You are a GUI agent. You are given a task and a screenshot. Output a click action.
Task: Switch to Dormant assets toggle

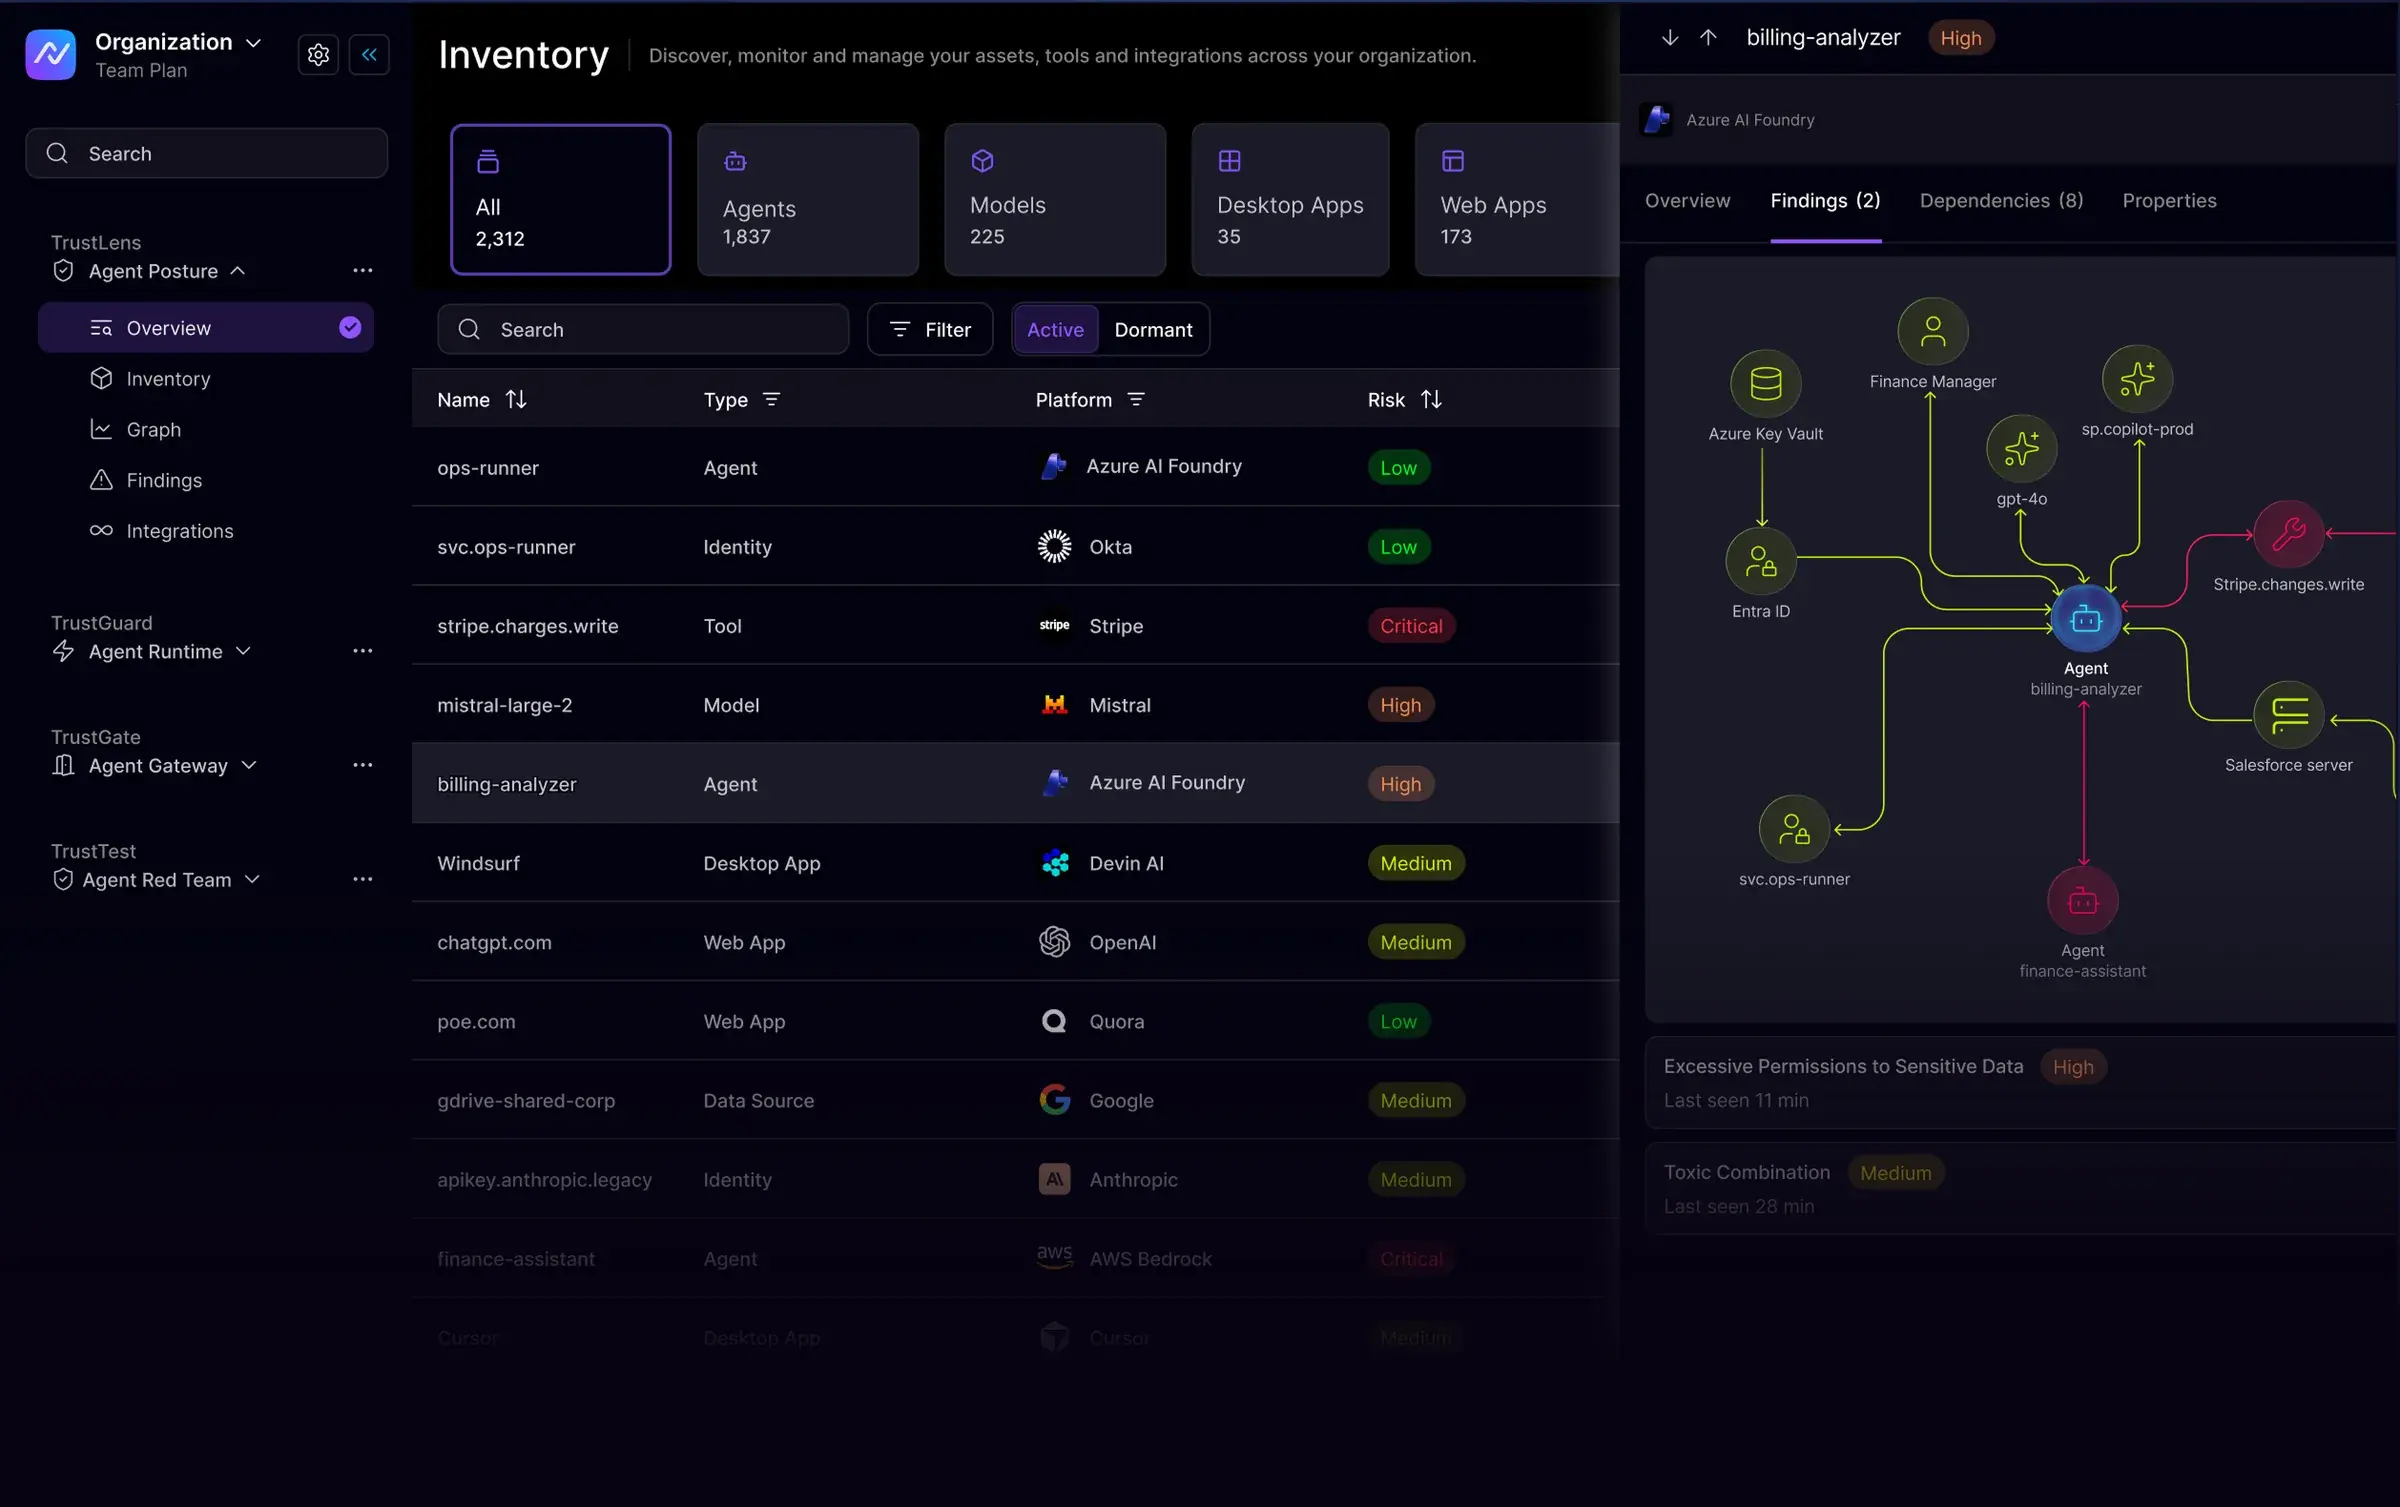pyautogui.click(x=1153, y=329)
